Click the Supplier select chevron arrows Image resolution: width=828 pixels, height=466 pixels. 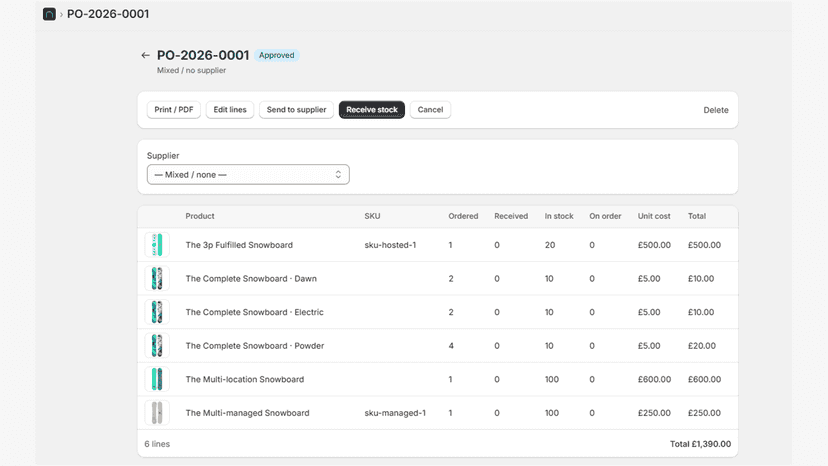[x=338, y=174]
